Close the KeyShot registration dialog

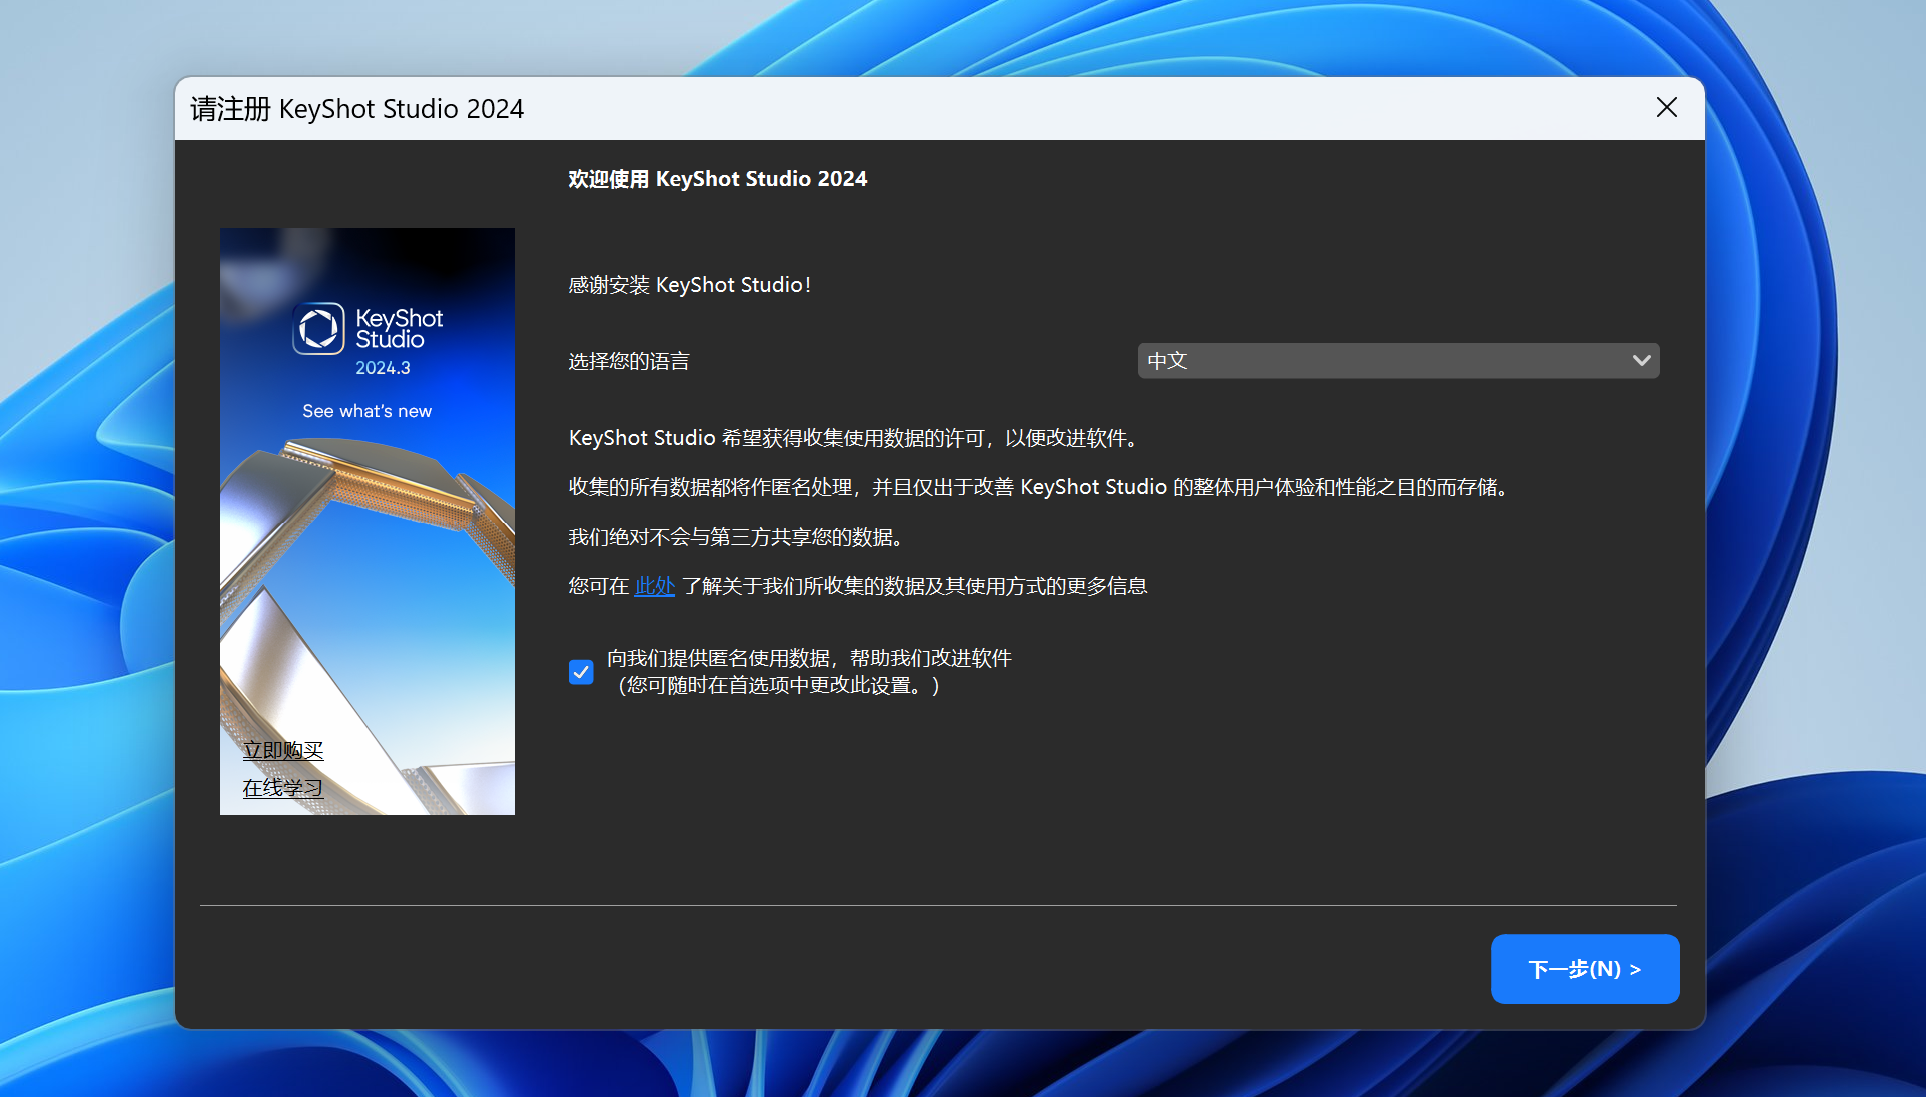(x=1666, y=108)
